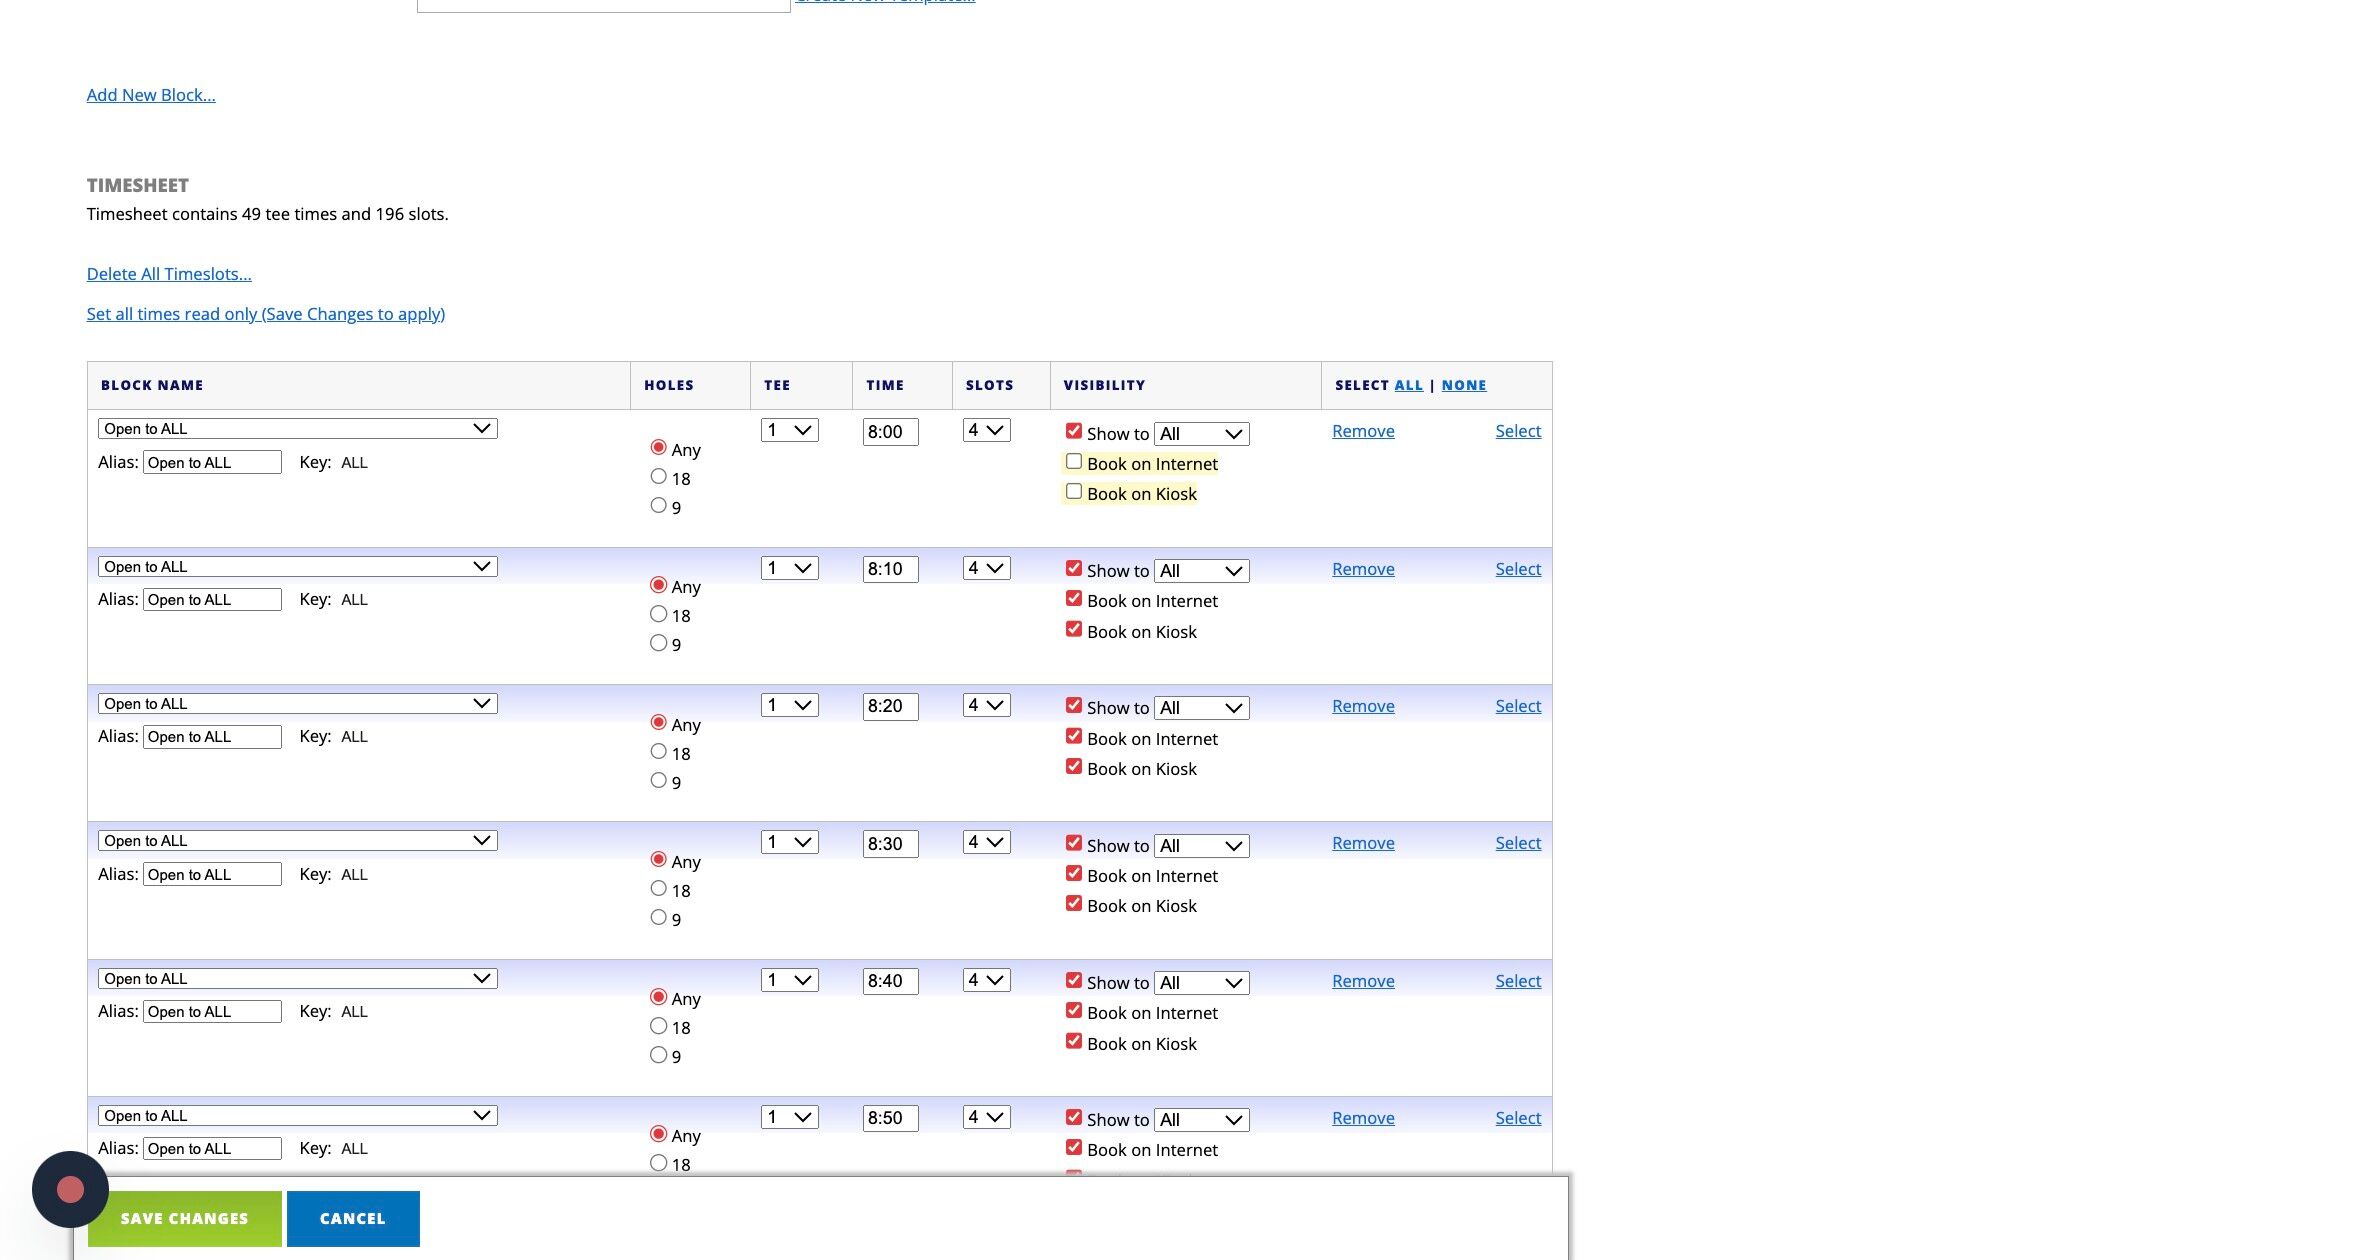Open Show to All dropdown for 8:40
2356x1260 pixels.
click(1201, 983)
